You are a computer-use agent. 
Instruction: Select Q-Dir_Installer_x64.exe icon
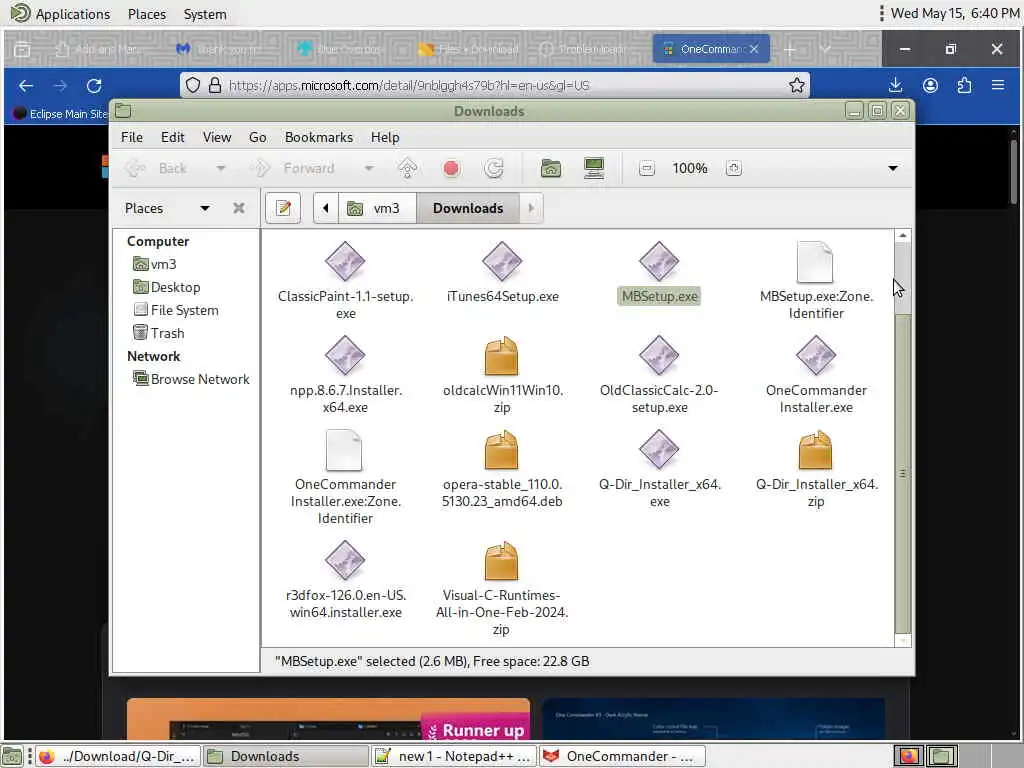coord(659,450)
